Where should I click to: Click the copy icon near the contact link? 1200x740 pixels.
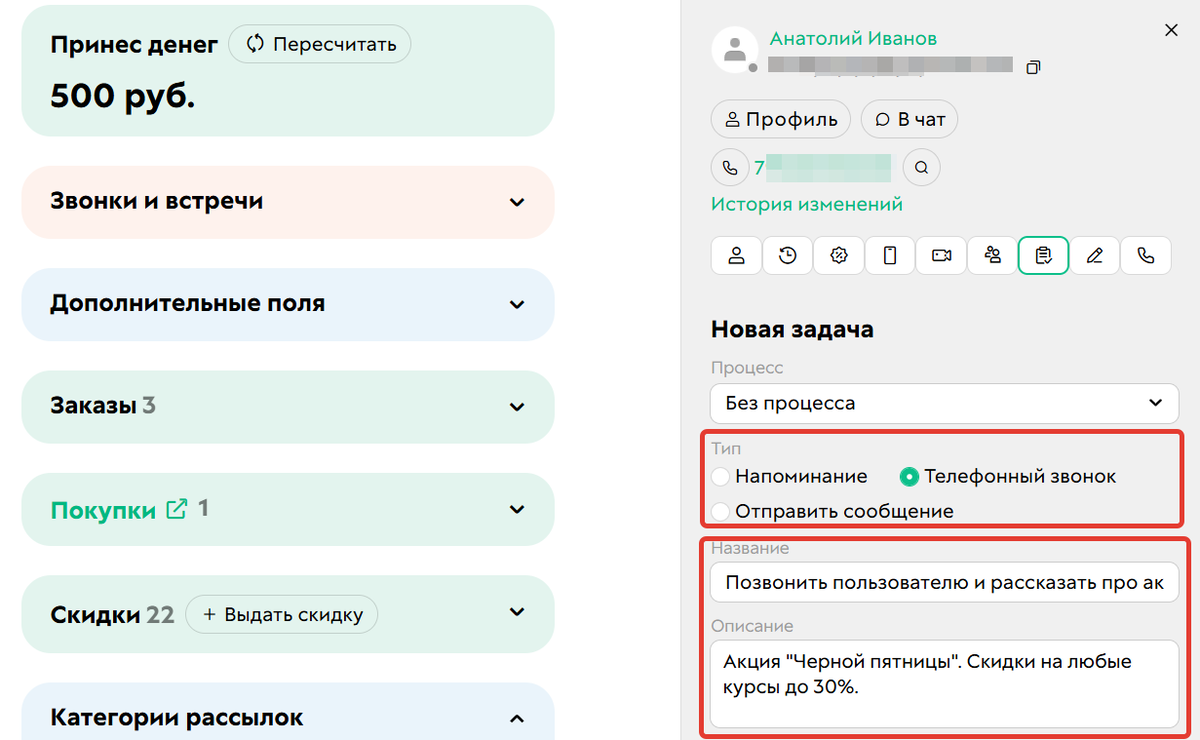[x=1033, y=66]
